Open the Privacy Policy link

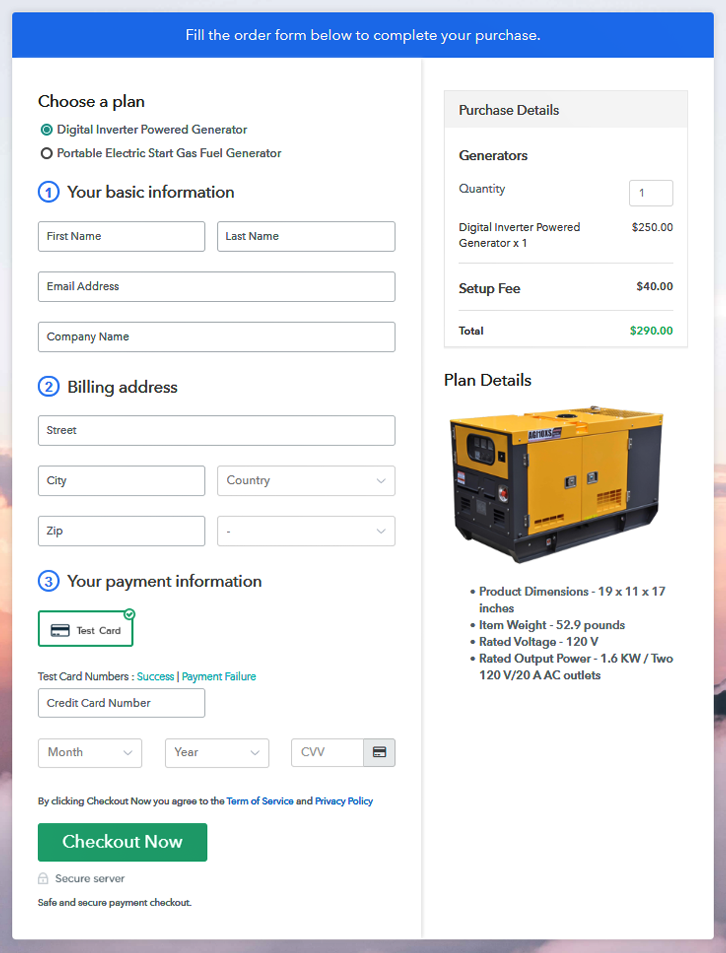(x=344, y=801)
